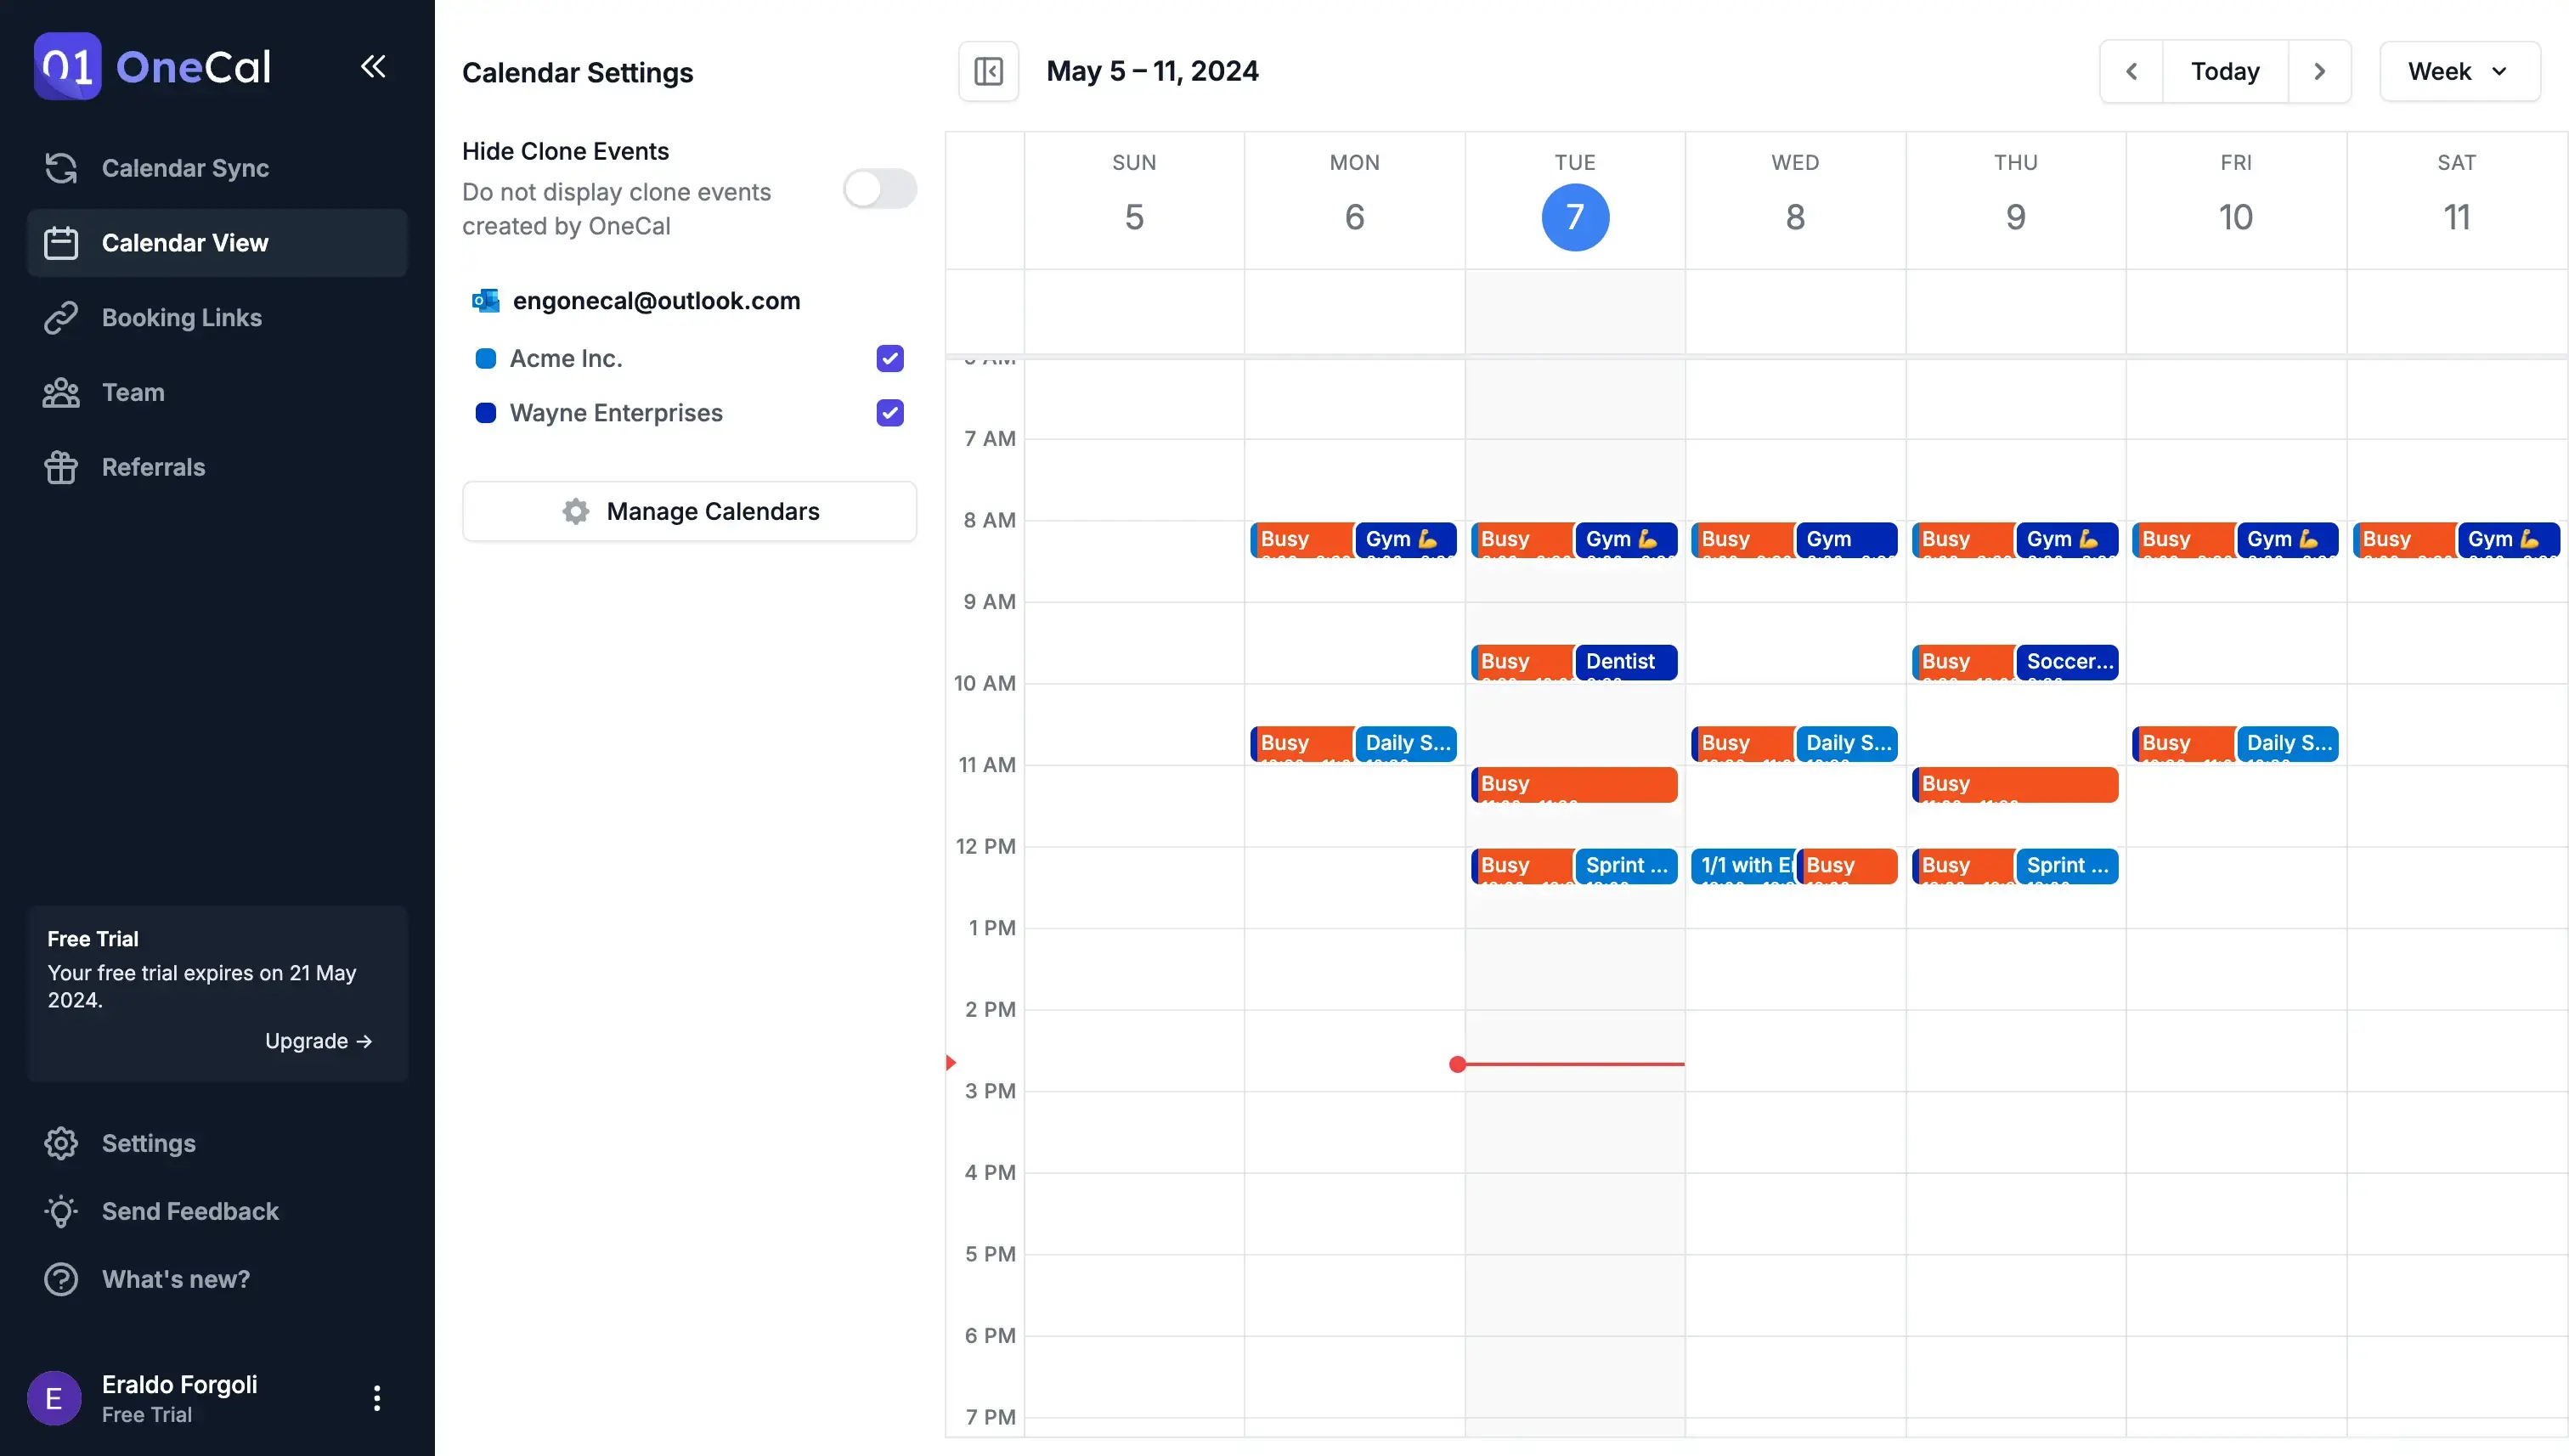Click the Manage Calendars button
The width and height of the screenshot is (2569, 1456).
click(x=688, y=510)
